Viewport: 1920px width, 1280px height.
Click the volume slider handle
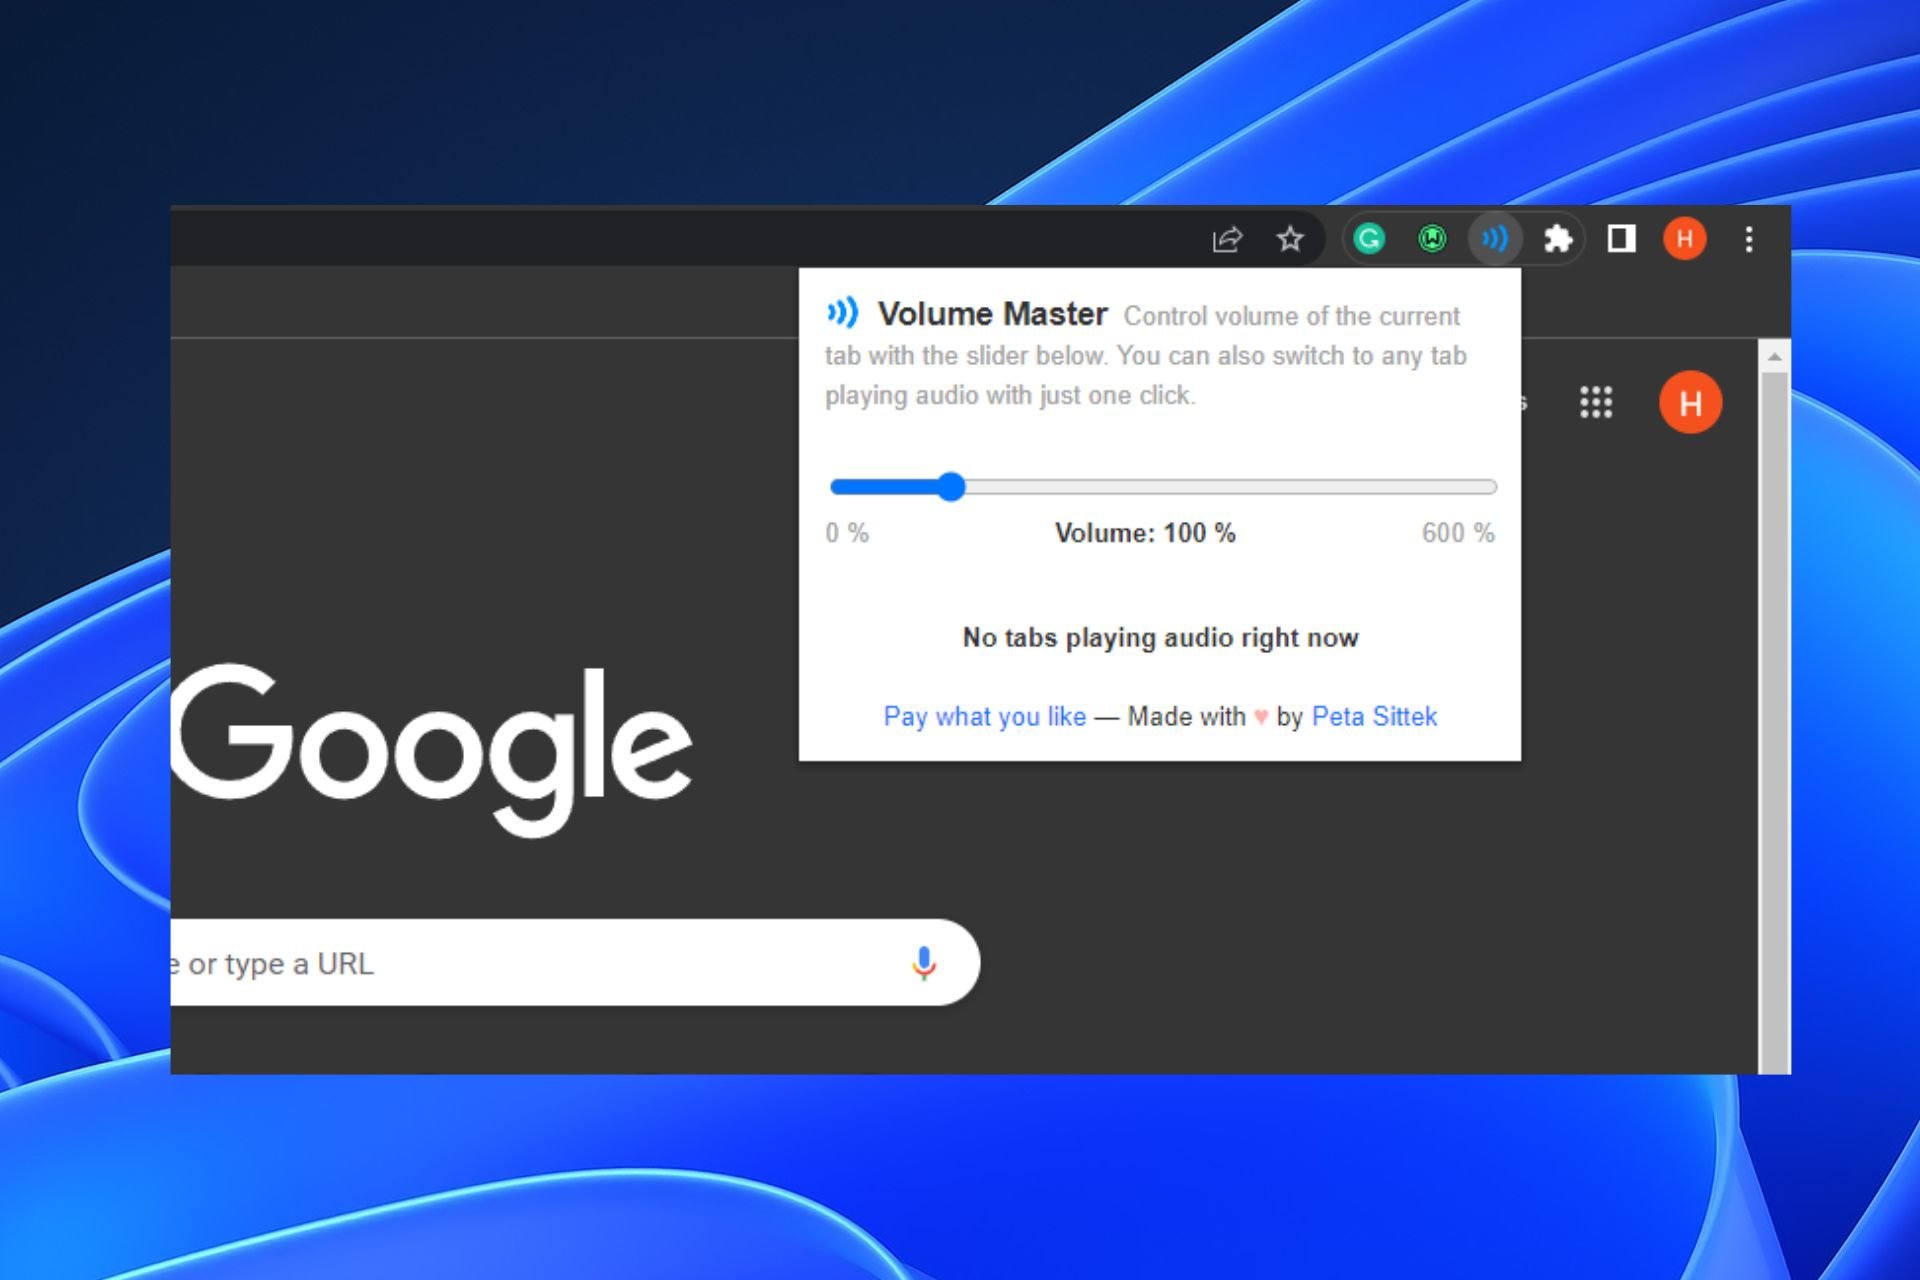coord(951,487)
